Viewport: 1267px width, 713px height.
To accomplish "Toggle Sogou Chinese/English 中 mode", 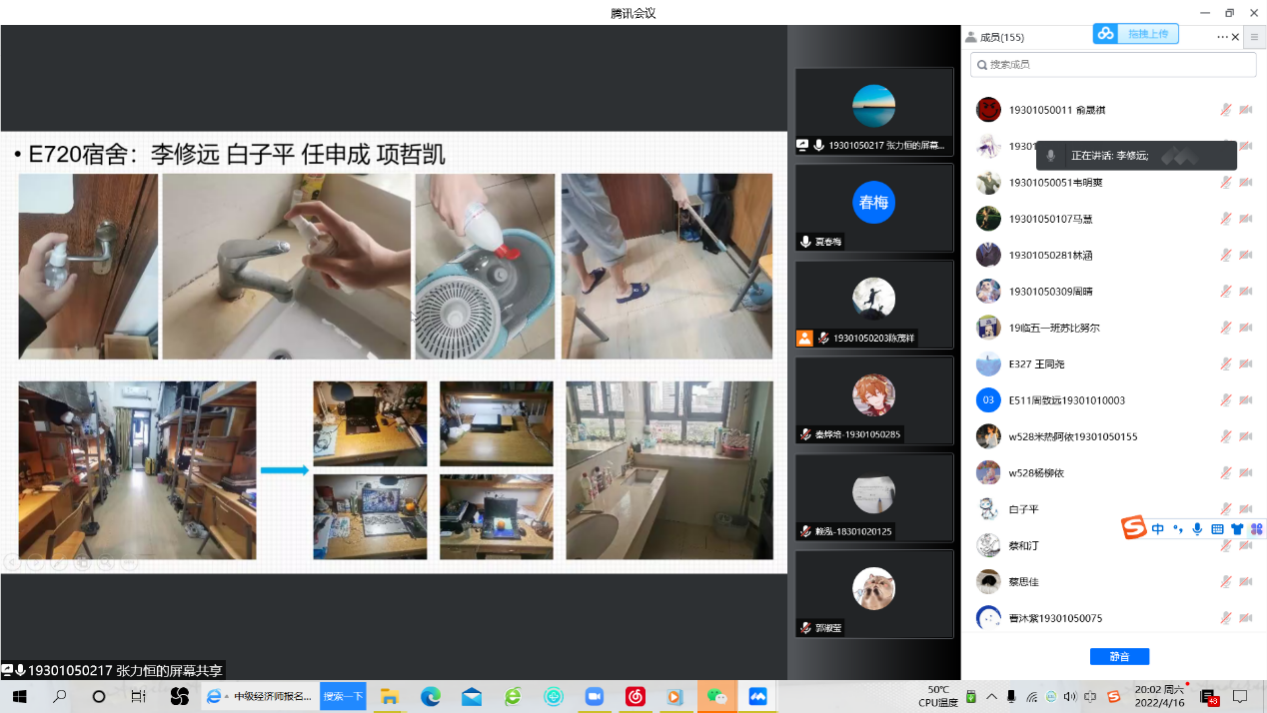I will pyautogui.click(x=1158, y=529).
